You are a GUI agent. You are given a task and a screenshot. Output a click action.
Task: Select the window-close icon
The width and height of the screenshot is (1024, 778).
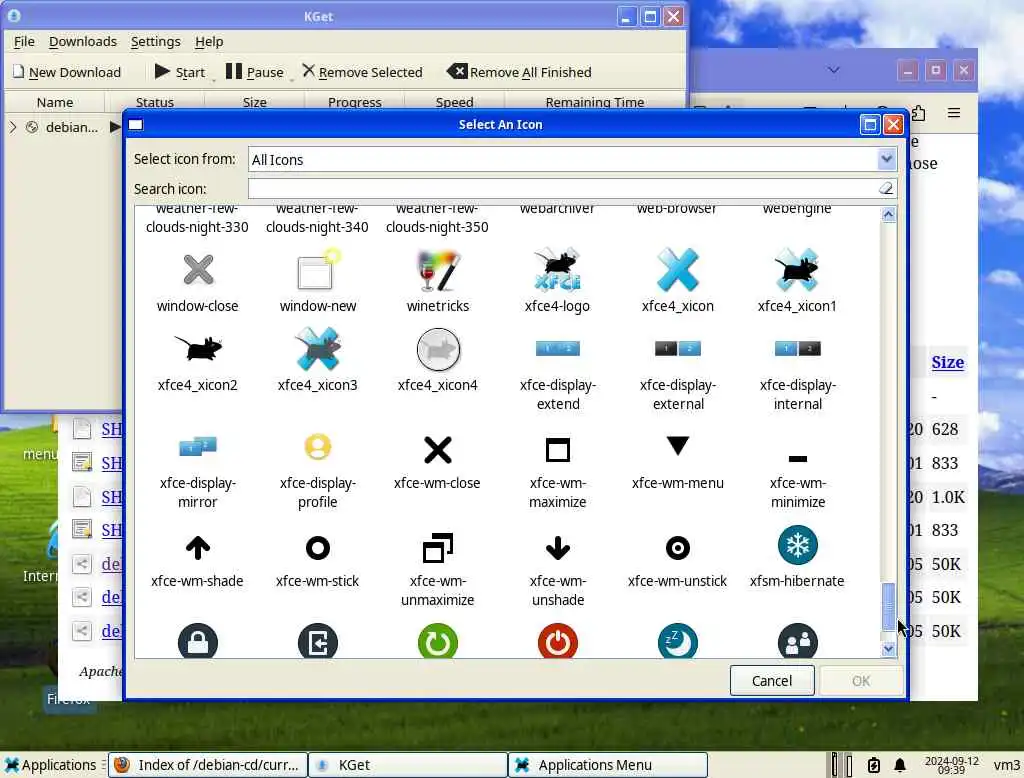click(x=198, y=270)
